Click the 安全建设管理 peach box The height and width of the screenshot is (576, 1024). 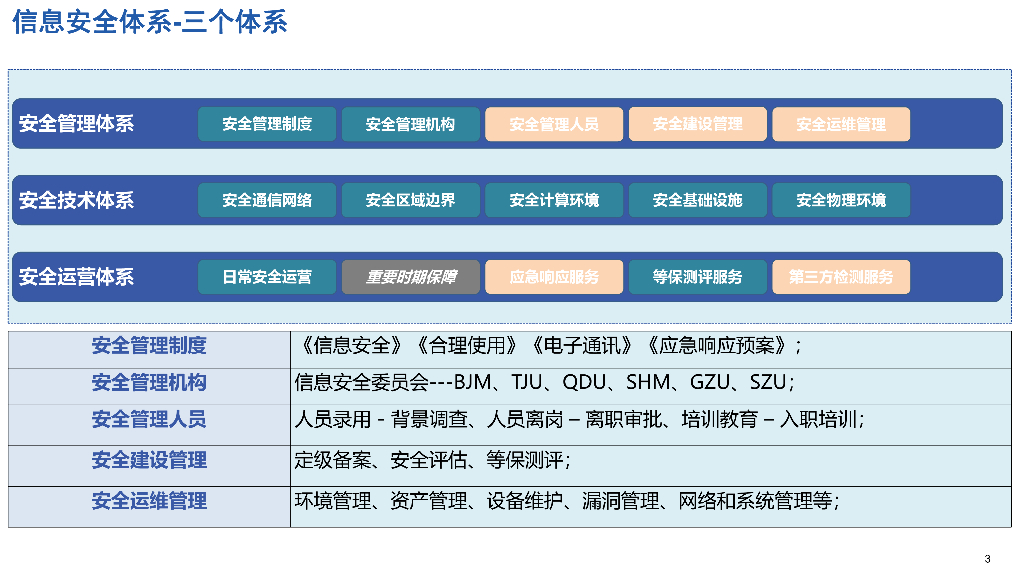click(697, 124)
